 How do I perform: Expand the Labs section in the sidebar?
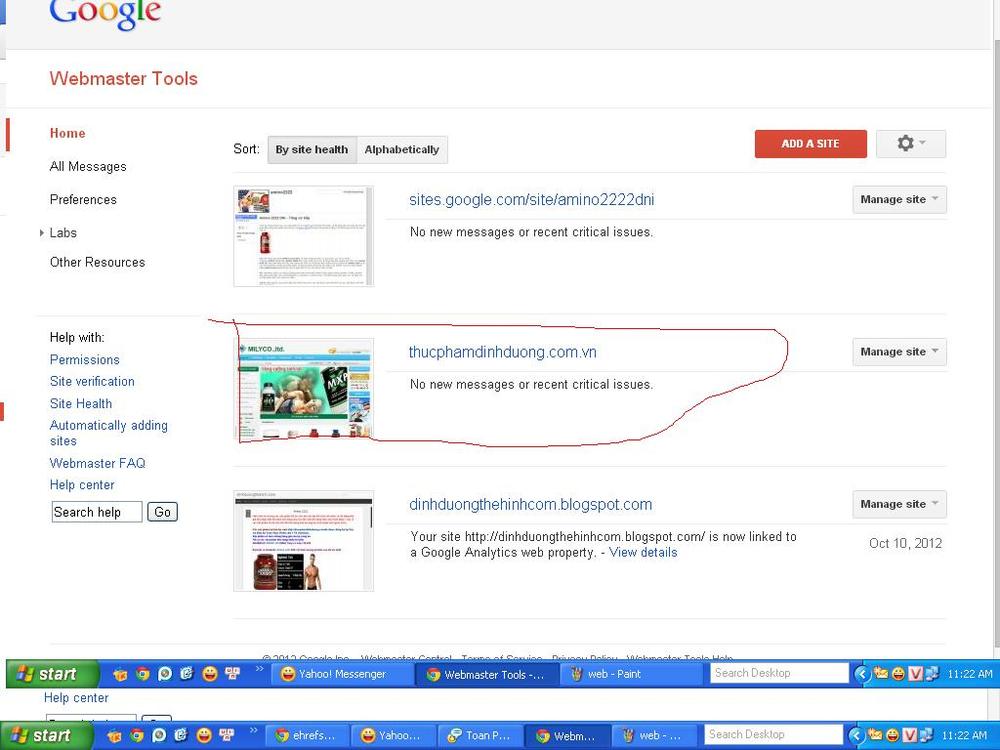63,233
